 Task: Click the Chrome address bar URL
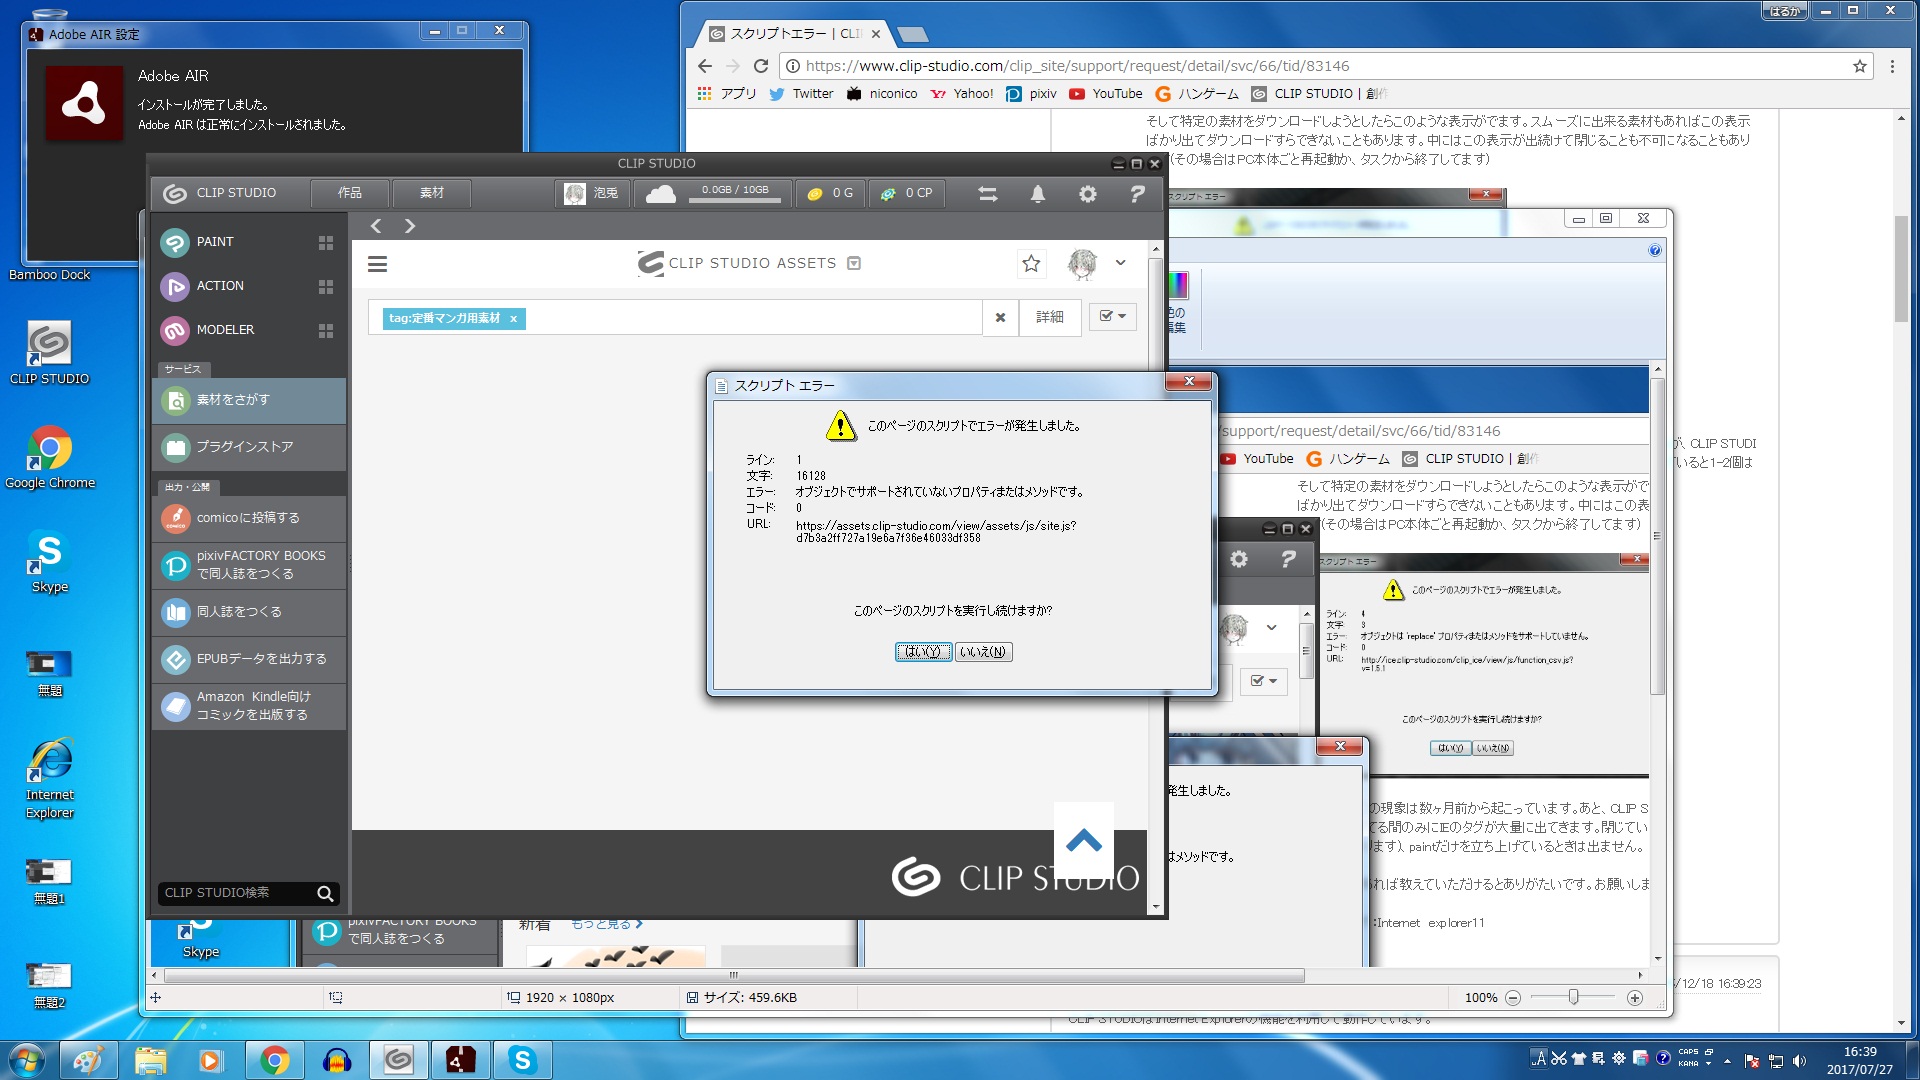[1077, 66]
